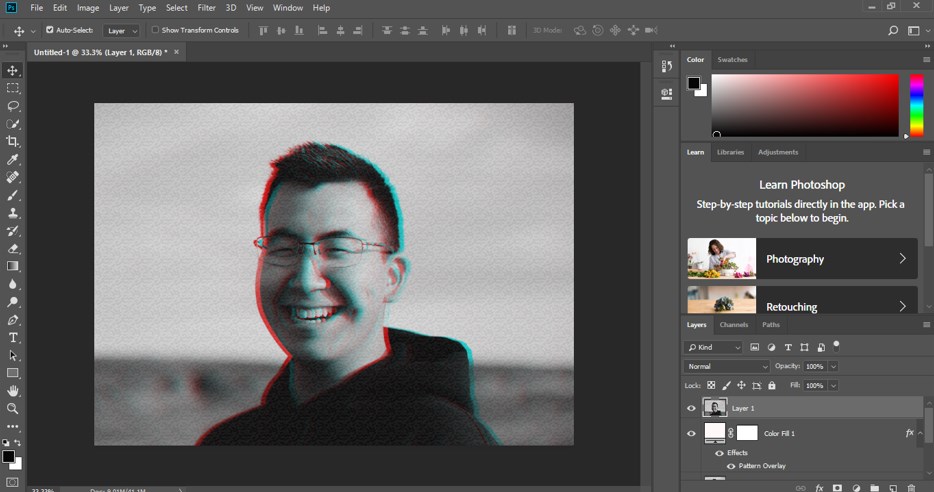The image size is (934, 492).
Task: Toggle the Auto-Select checkbox
Action: pos(50,30)
